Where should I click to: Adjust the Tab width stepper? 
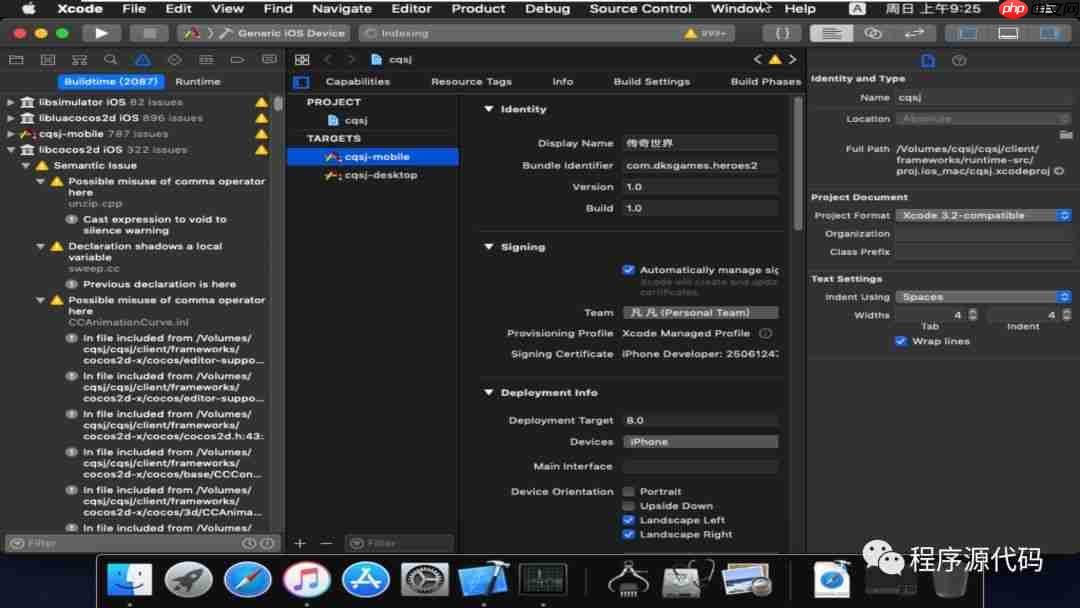click(972, 315)
